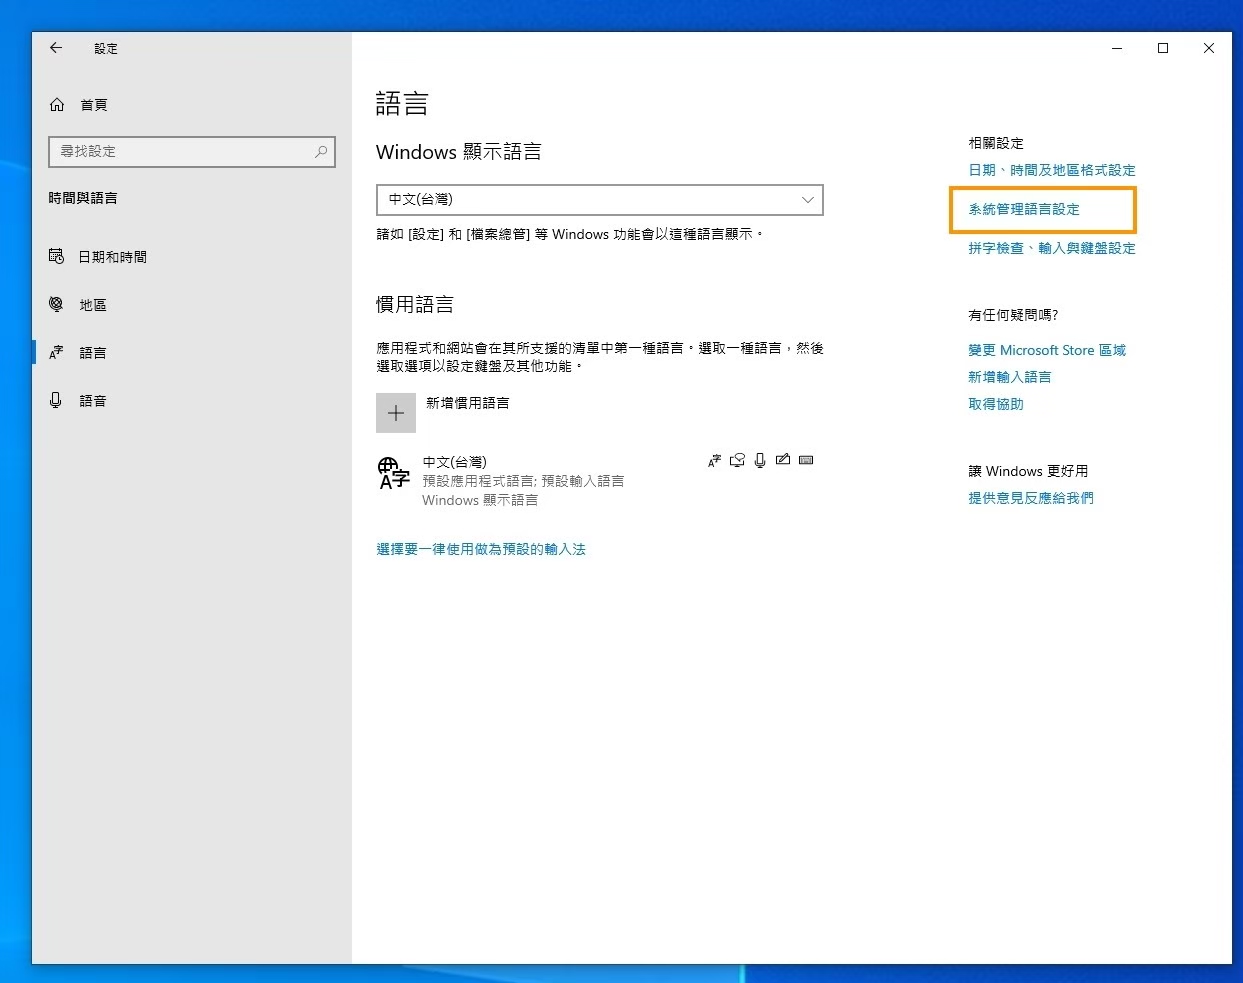Maximize the 設定 window

tap(1163, 48)
